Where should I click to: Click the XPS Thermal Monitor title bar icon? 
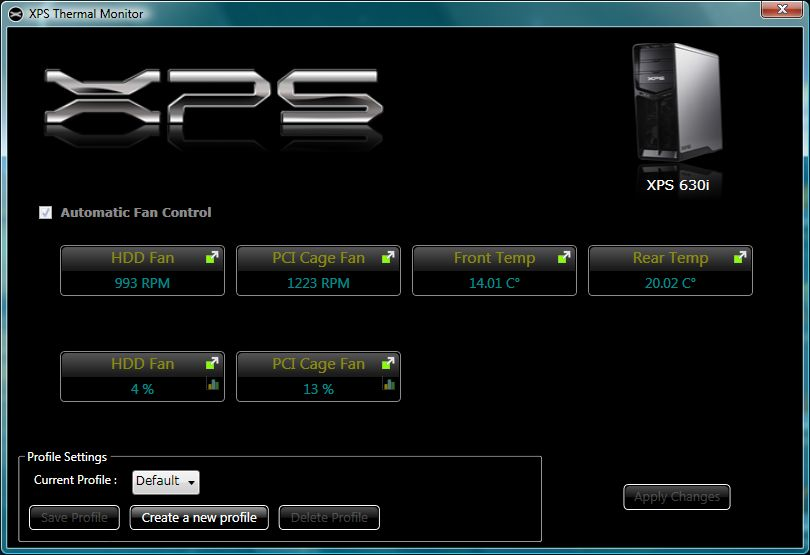(x=16, y=14)
